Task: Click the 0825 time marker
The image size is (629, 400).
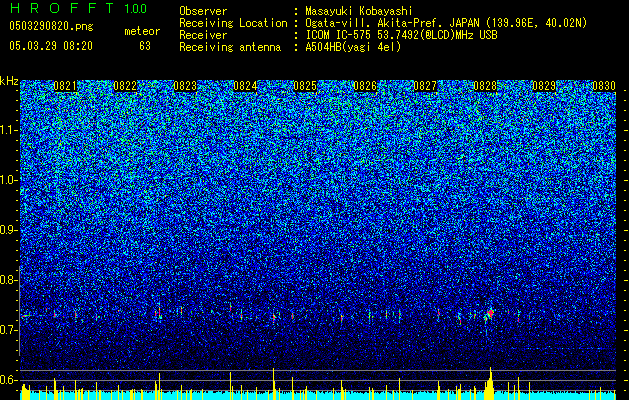Action: (x=305, y=86)
